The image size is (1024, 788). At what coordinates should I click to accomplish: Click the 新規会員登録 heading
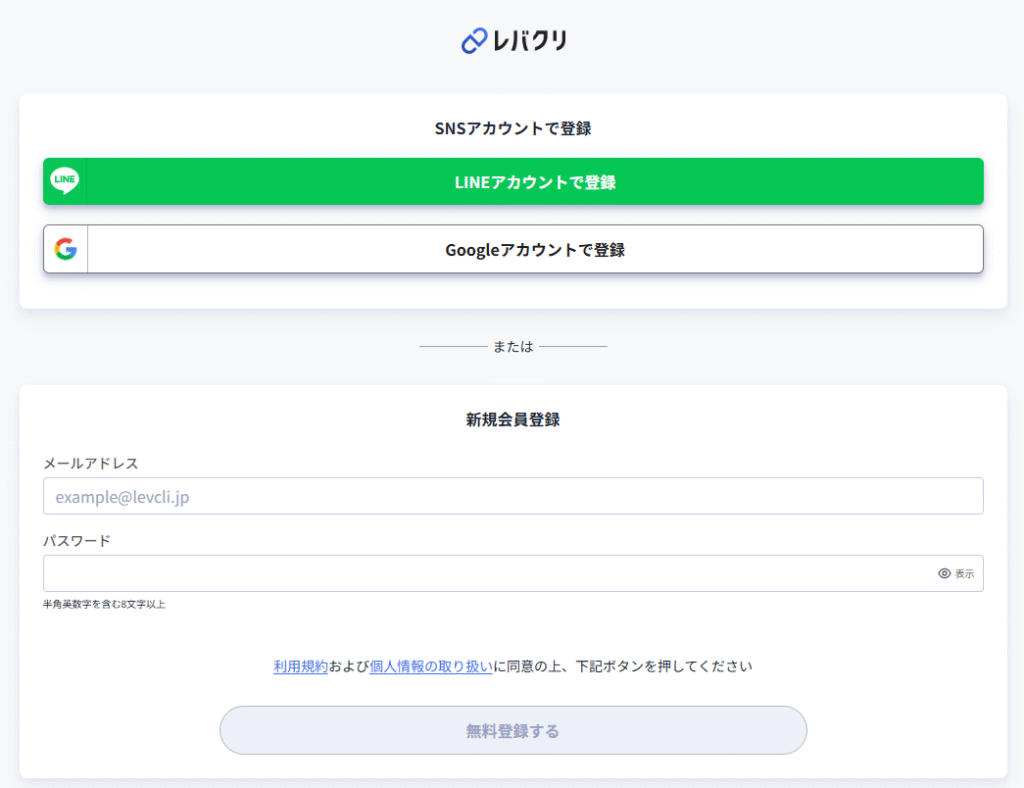click(513, 419)
